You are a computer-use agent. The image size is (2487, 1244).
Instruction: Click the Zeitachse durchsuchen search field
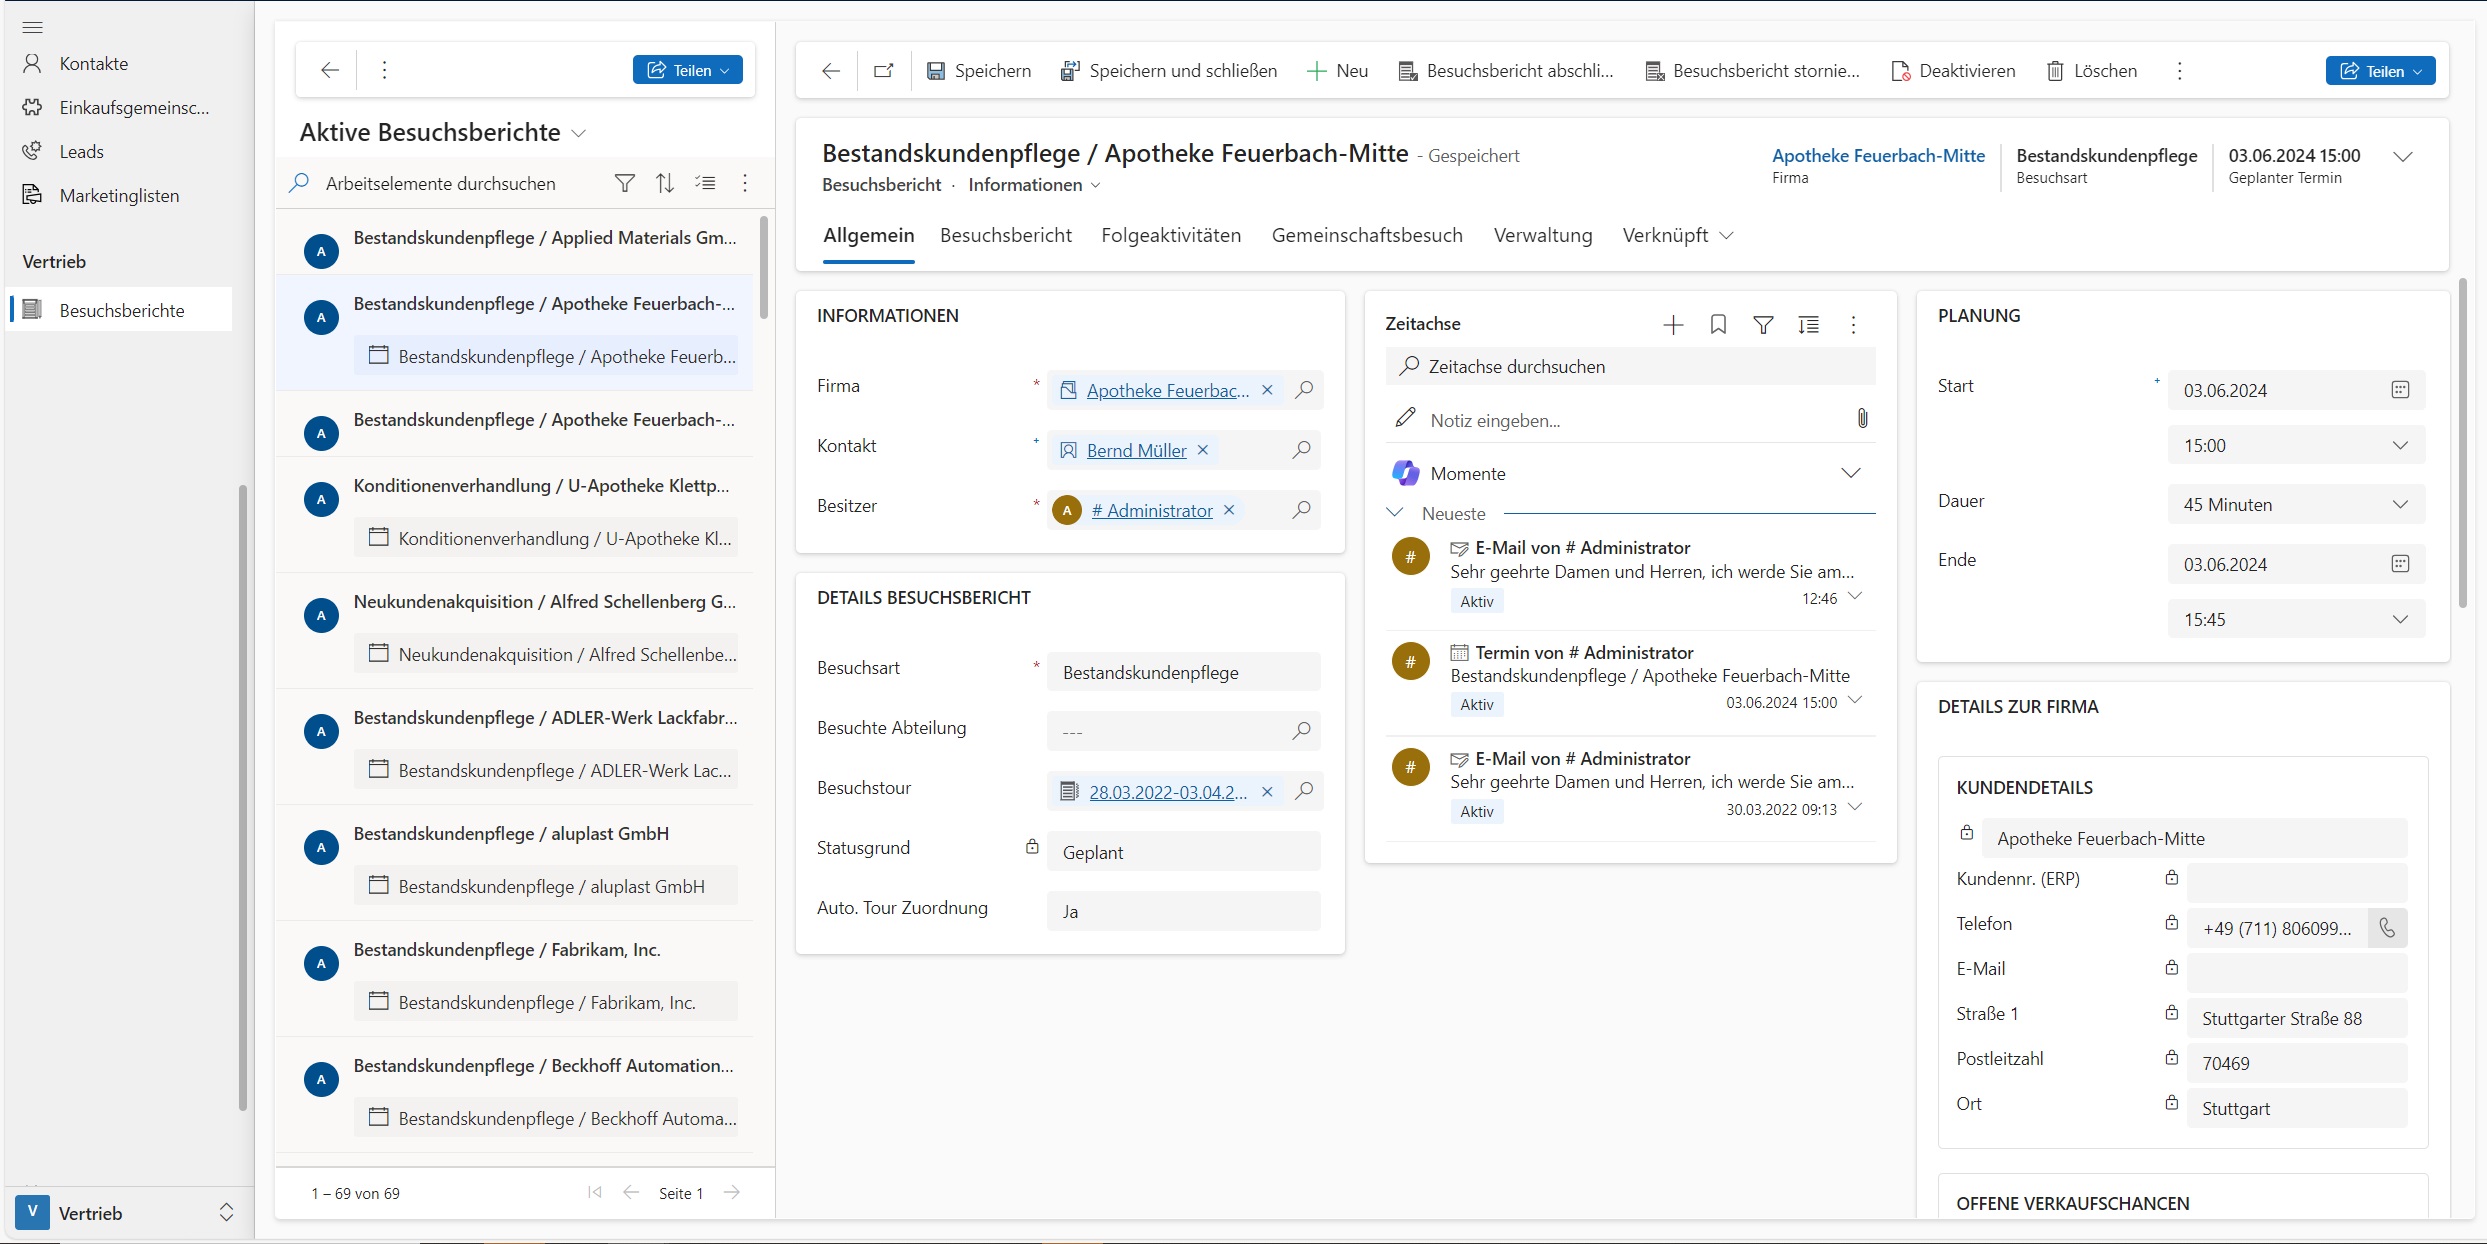pyautogui.click(x=1630, y=367)
